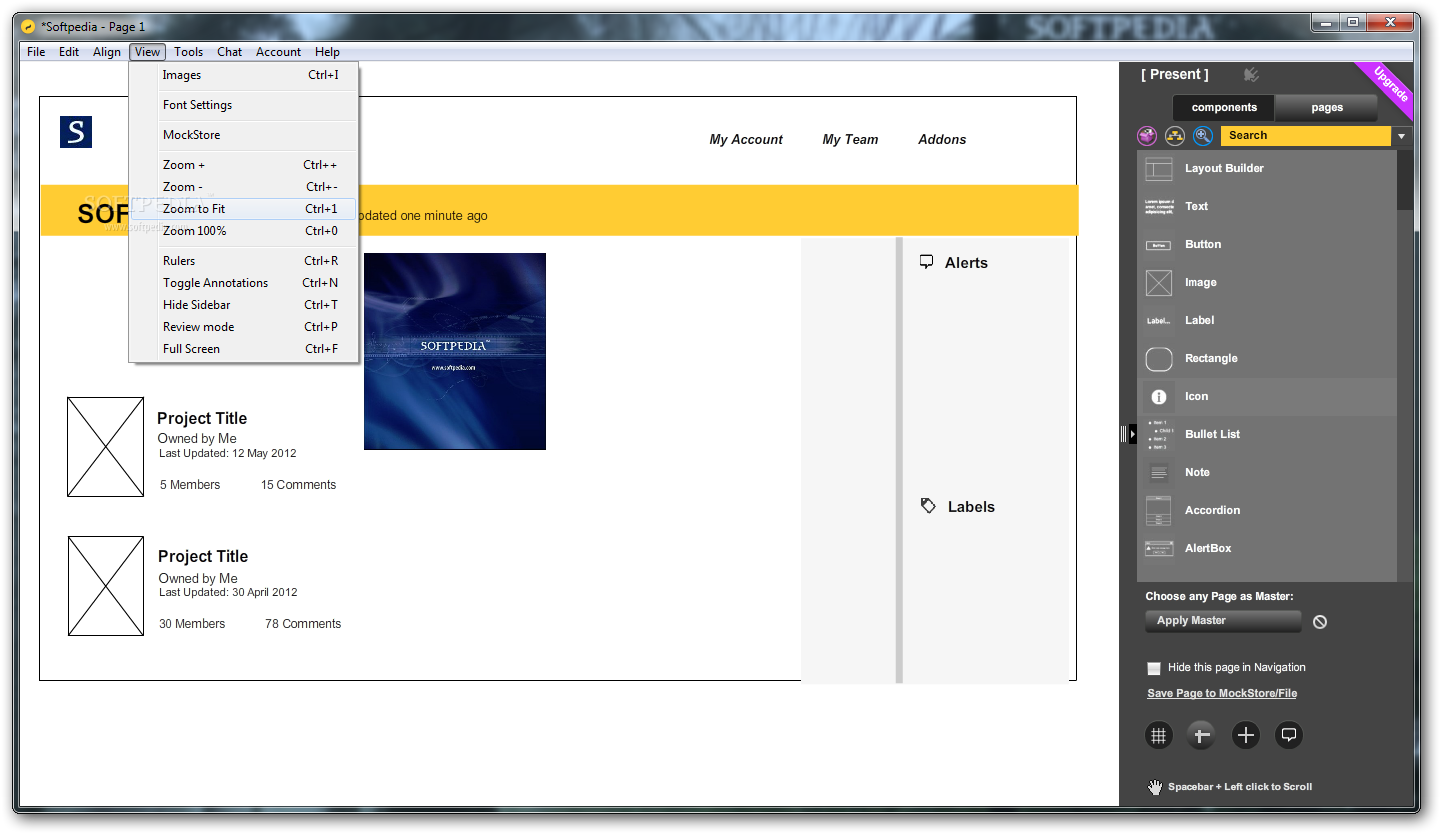Click the sitemap hierarchy icon in sidebar

(x=1175, y=136)
